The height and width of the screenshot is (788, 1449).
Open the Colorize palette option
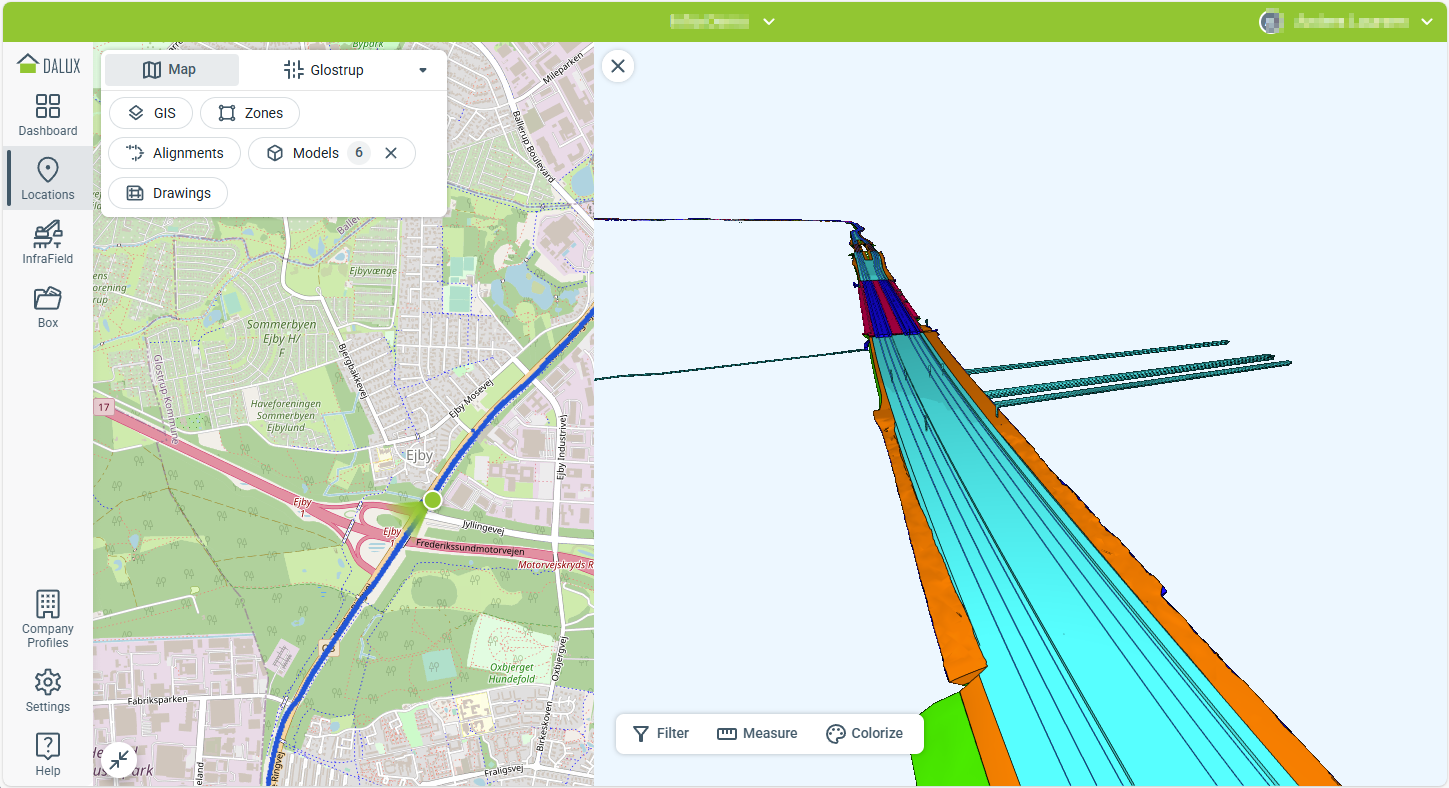point(864,733)
